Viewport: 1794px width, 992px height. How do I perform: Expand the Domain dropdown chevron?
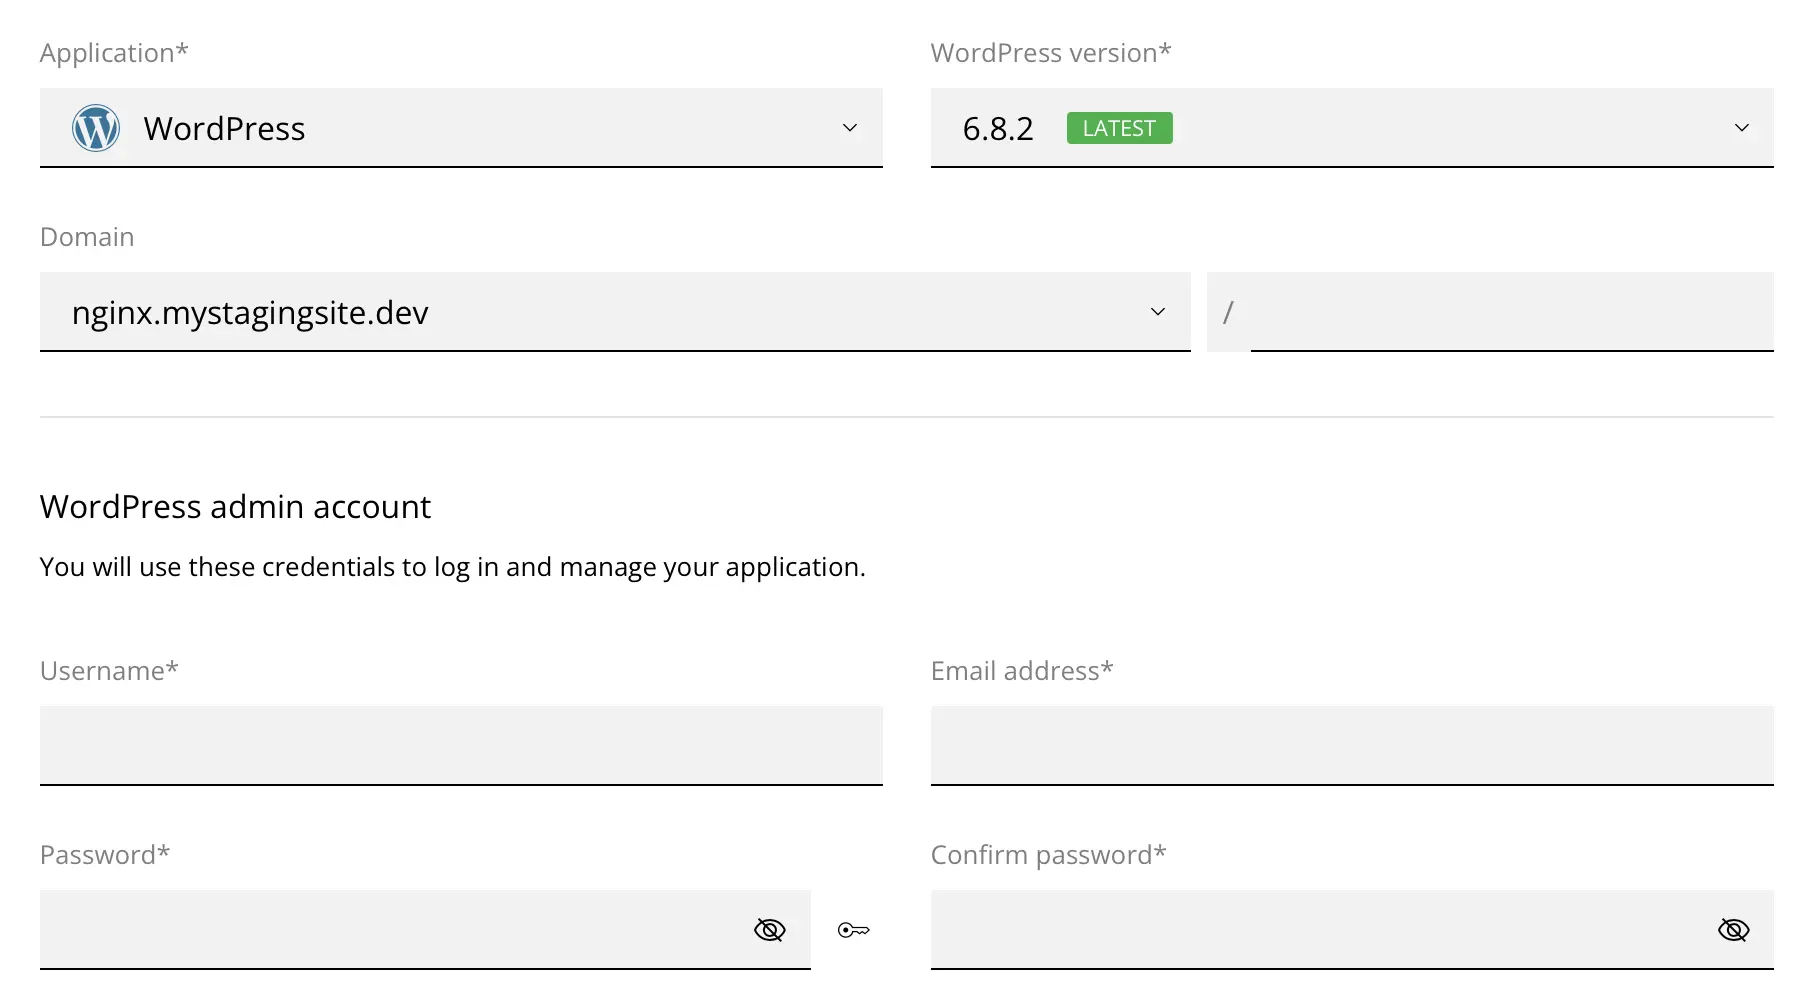pos(1157,312)
